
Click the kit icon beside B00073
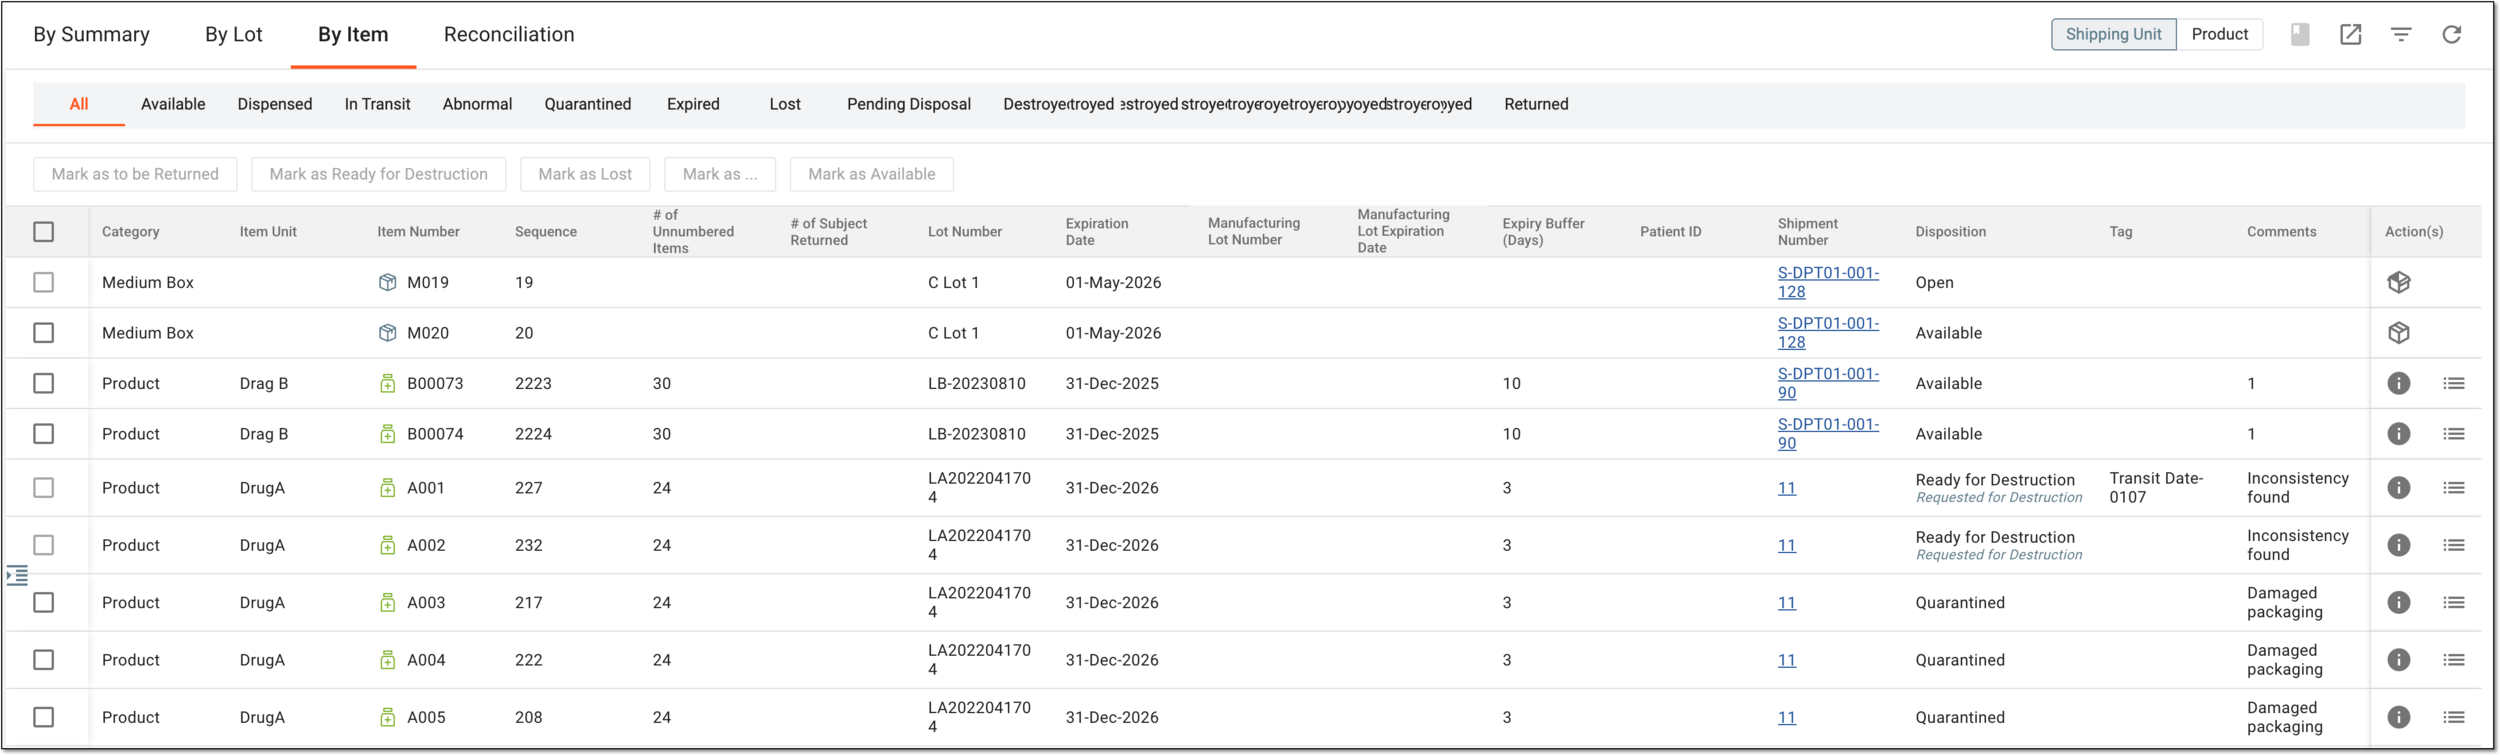point(388,384)
